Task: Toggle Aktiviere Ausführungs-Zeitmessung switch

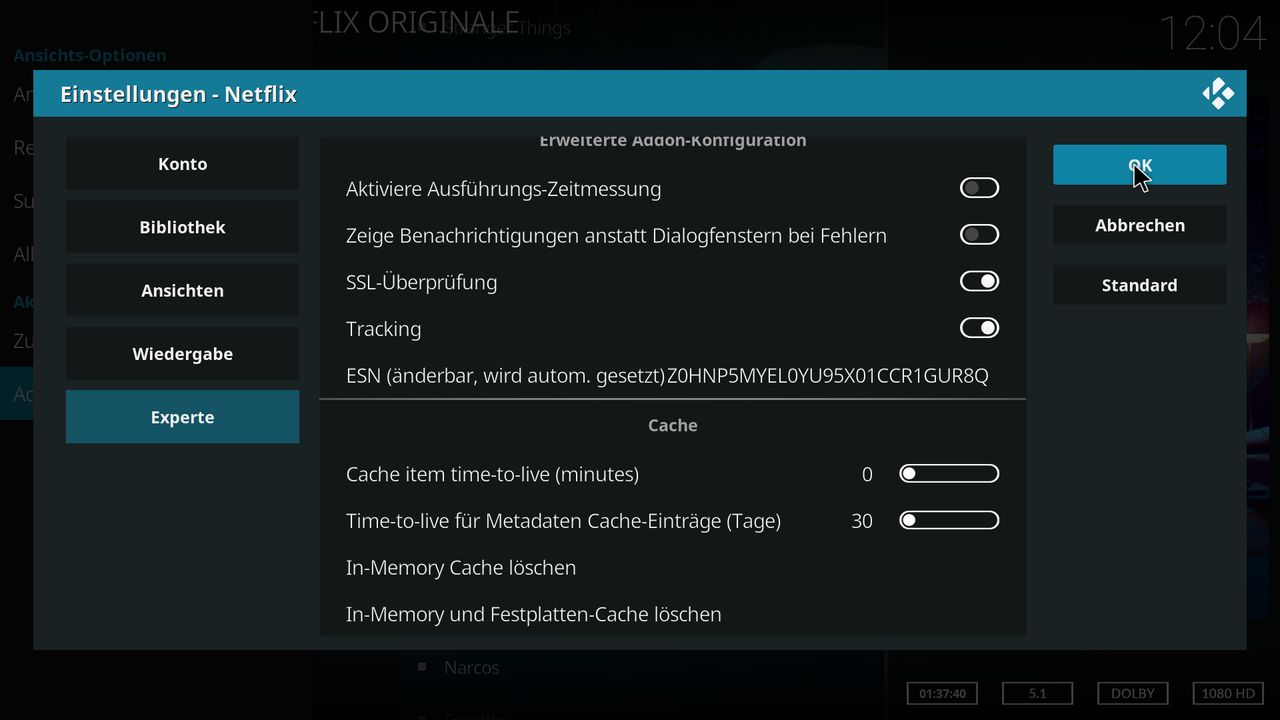Action: [x=979, y=188]
